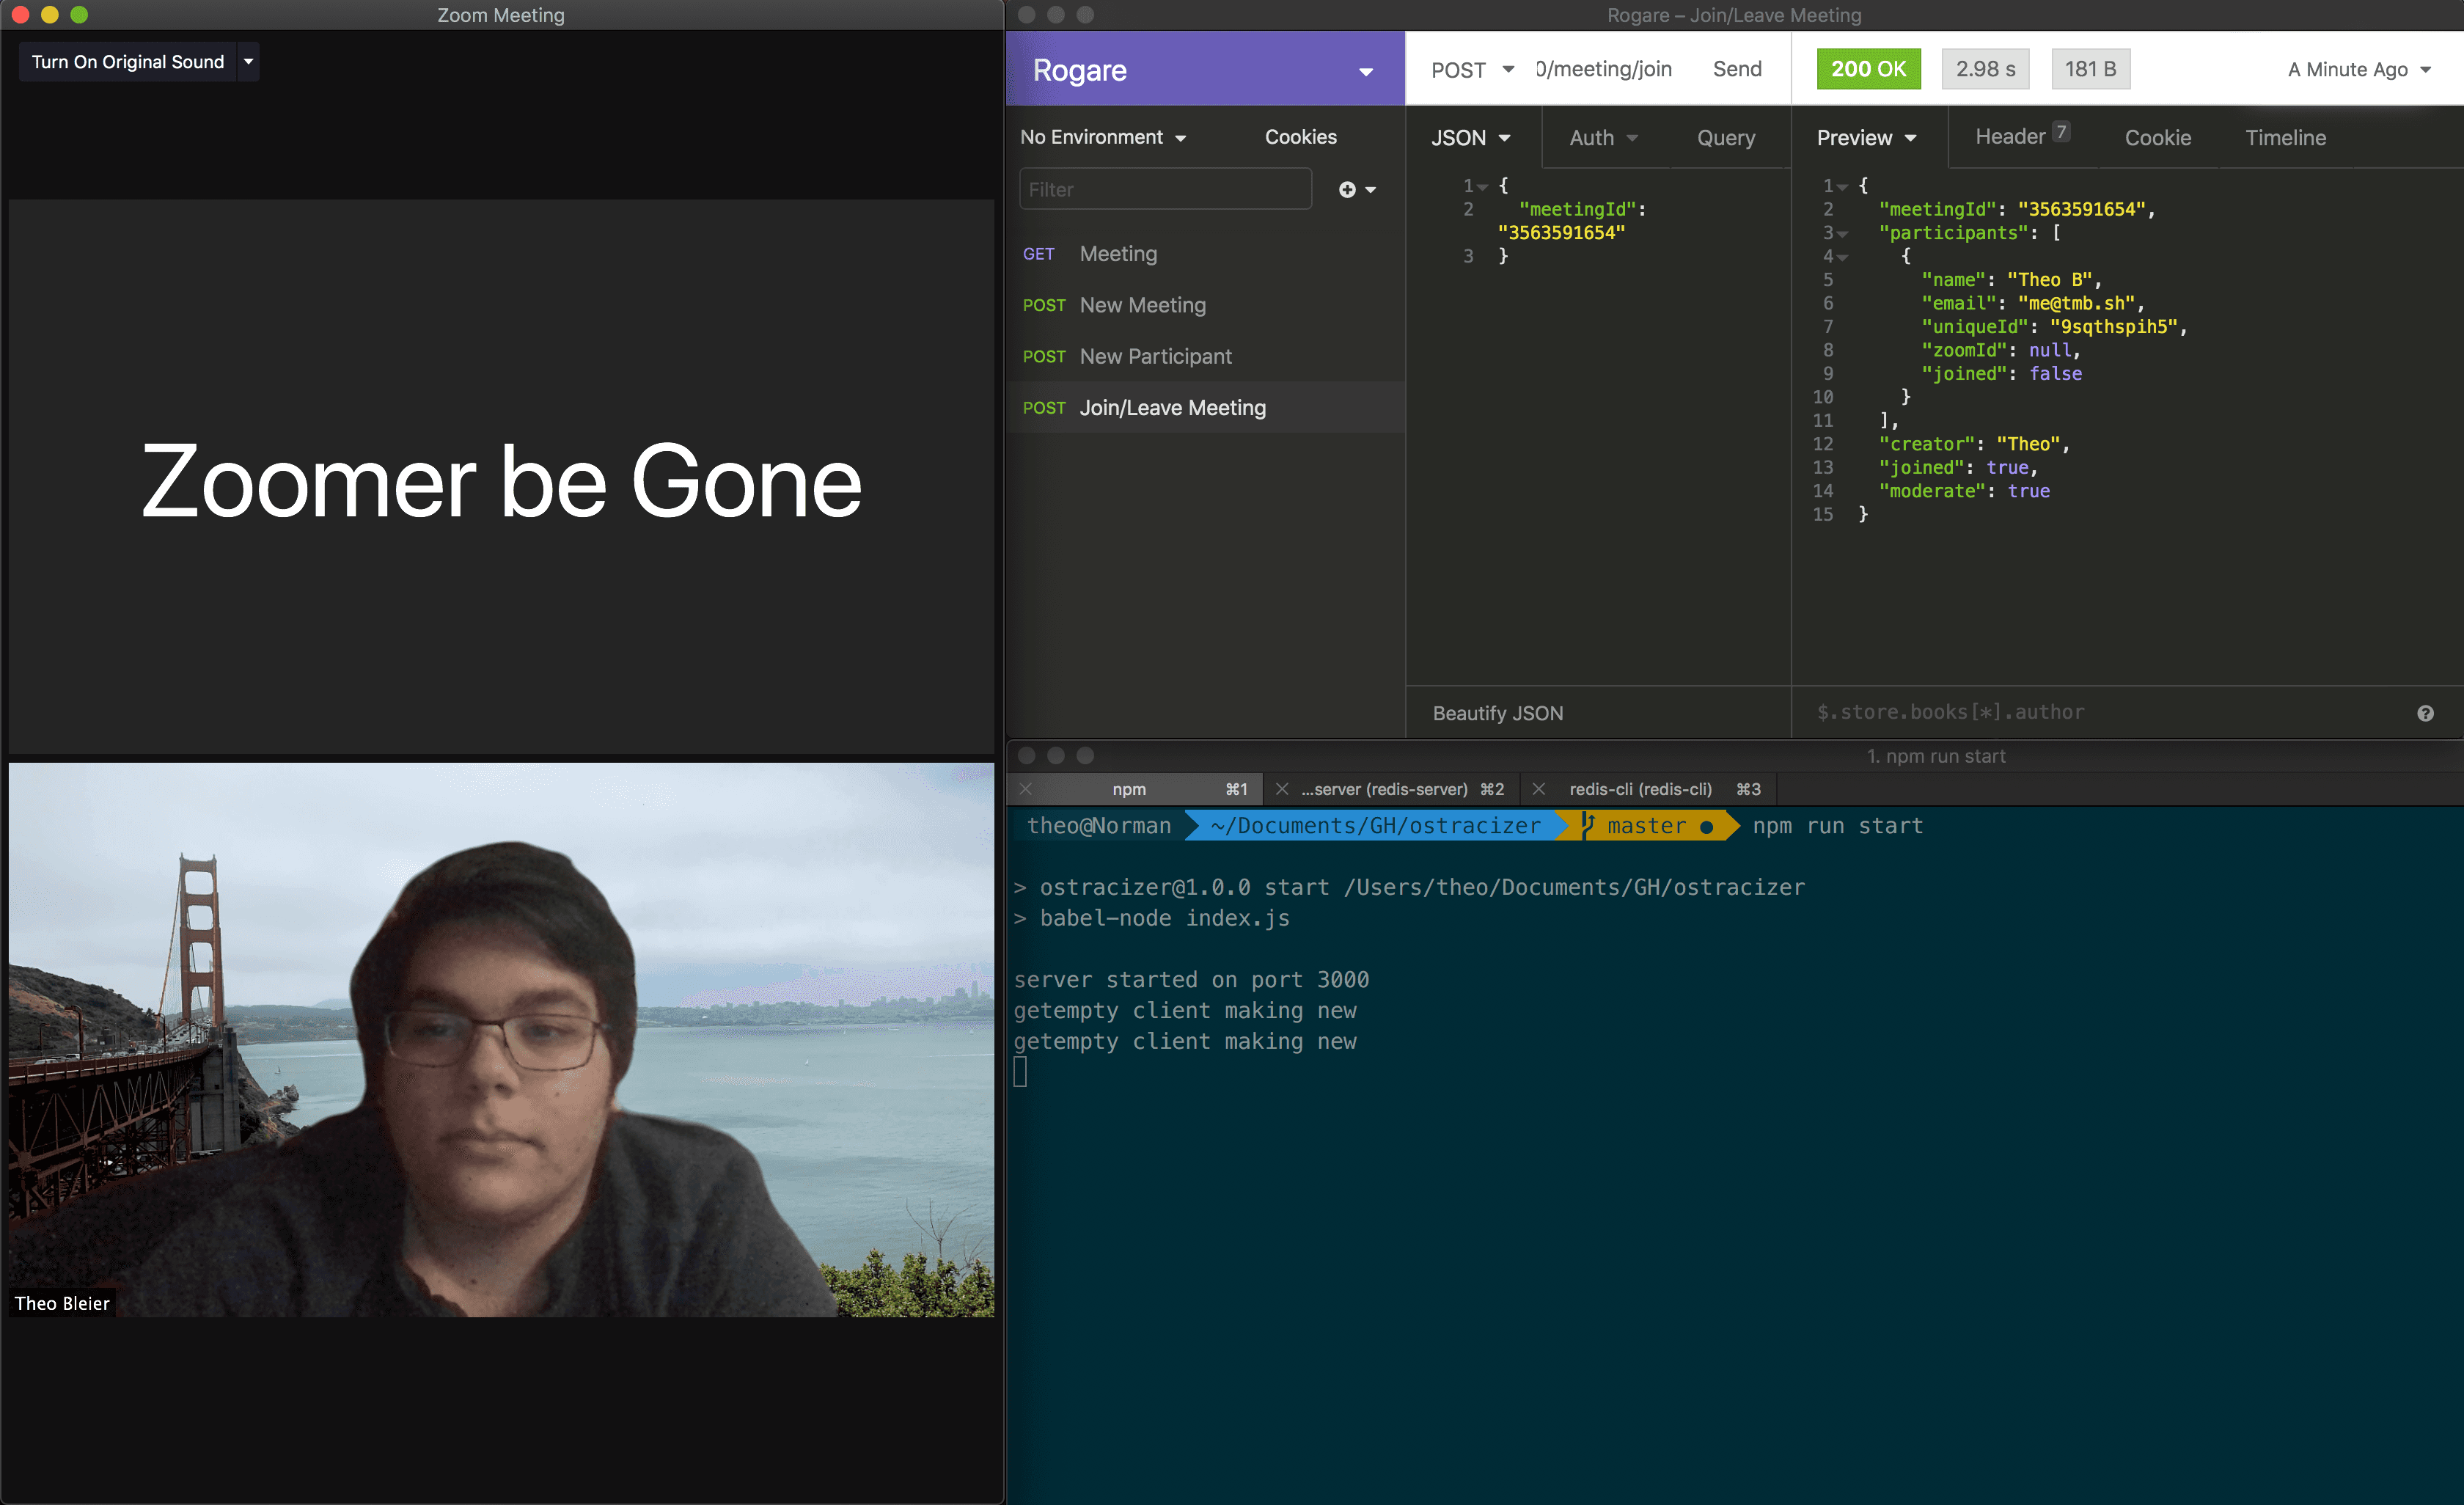This screenshot has height=1505, width=2464.
Task: Close the redis-cli terminal tab
Action: [1539, 789]
